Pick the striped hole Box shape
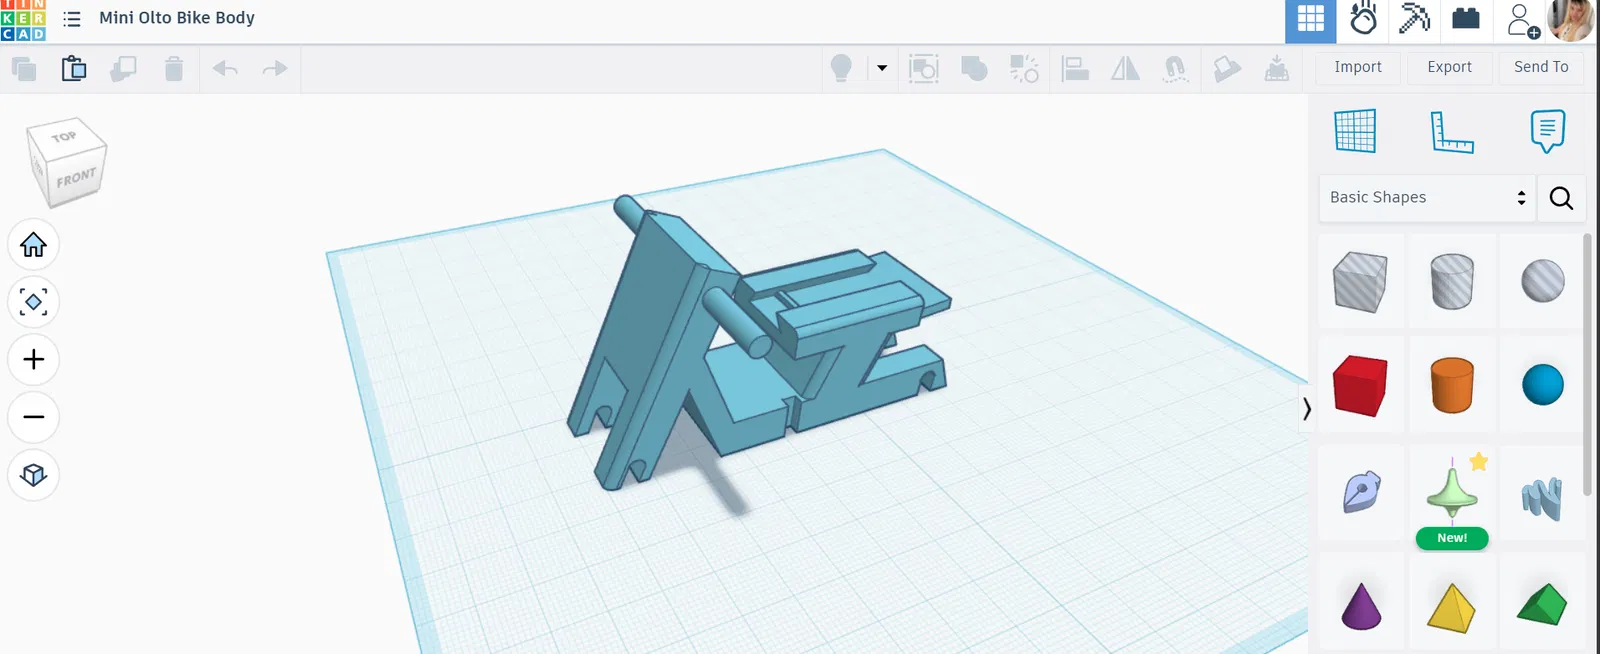Viewport: 1600px width, 654px height. pyautogui.click(x=1360, y=281)
